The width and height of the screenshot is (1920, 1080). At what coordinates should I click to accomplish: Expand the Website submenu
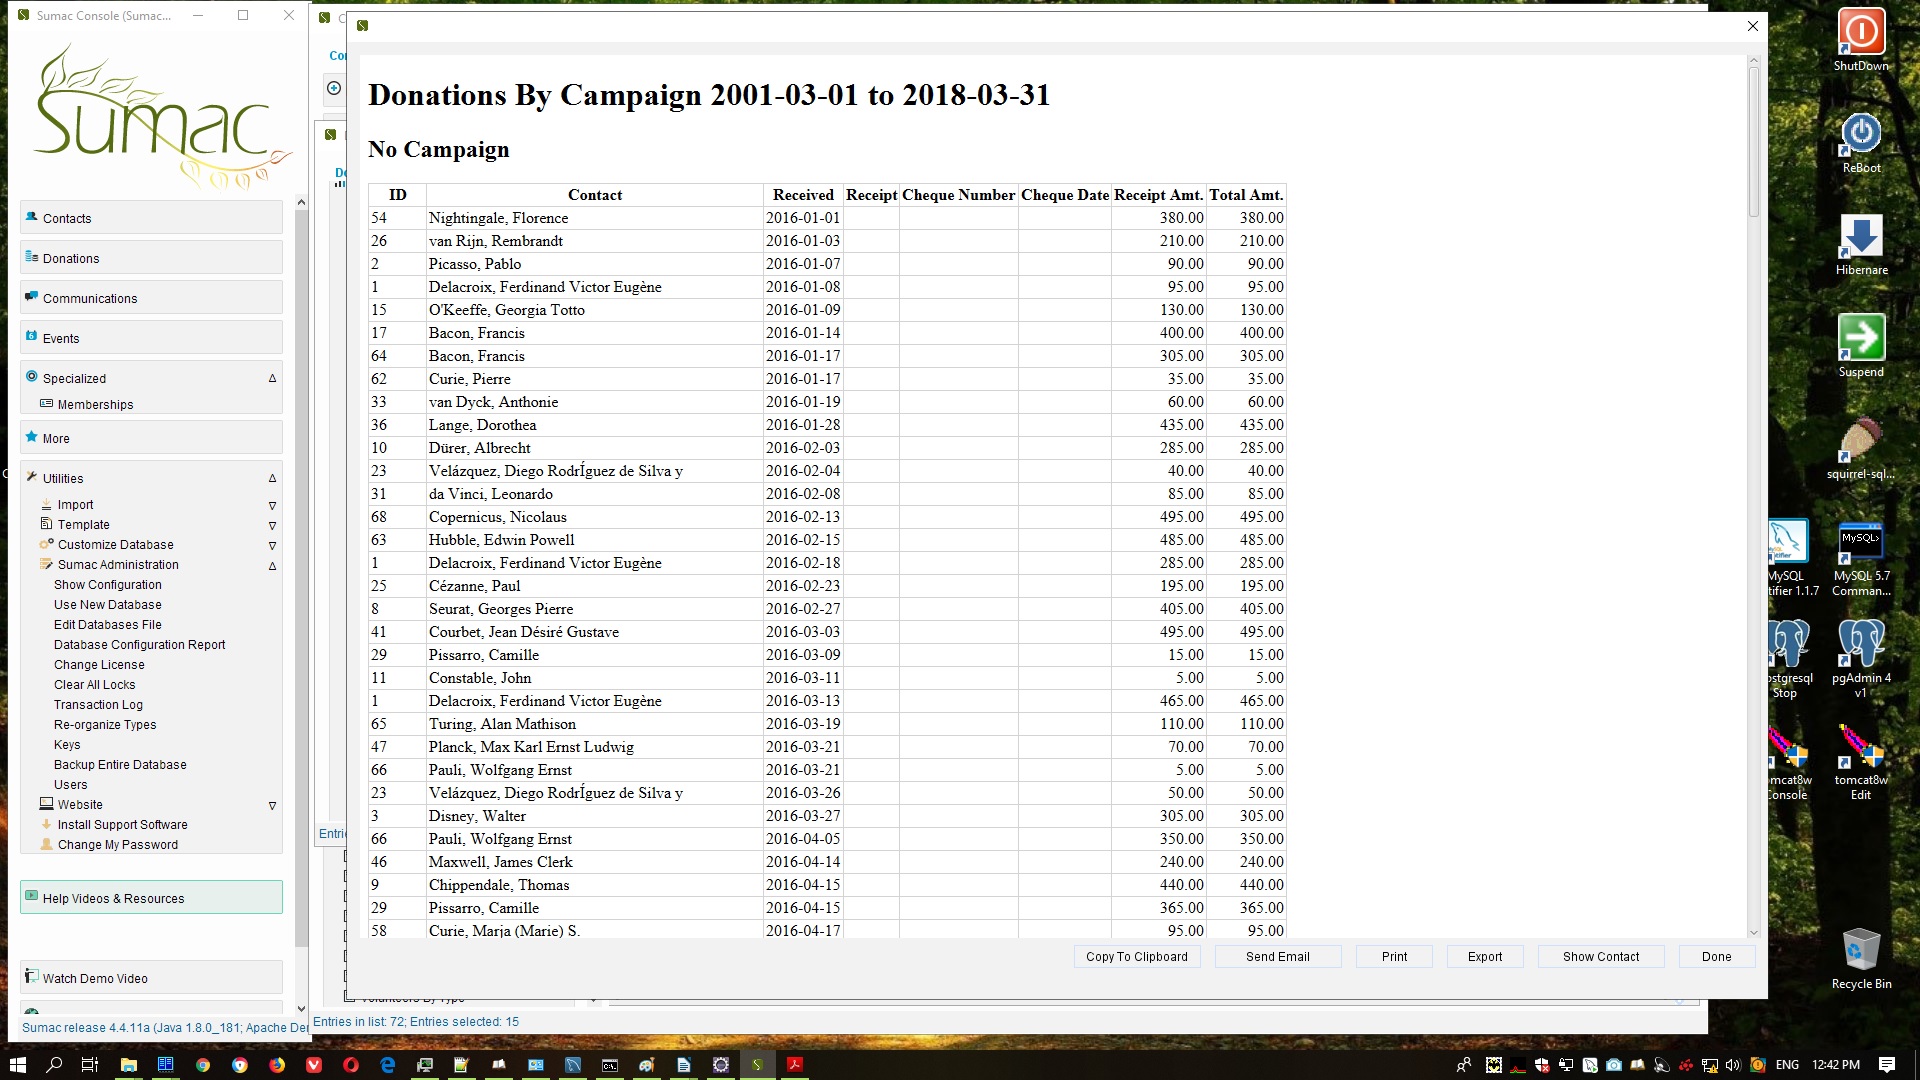point(272,805)
